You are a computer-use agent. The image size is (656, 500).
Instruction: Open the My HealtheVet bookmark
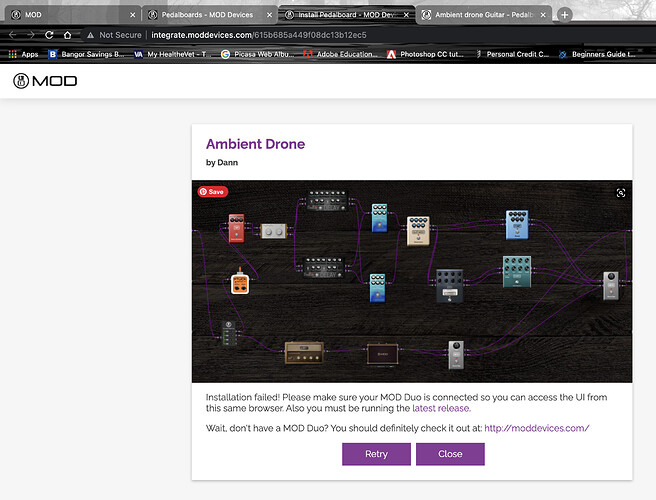click(x=170, y=54)
